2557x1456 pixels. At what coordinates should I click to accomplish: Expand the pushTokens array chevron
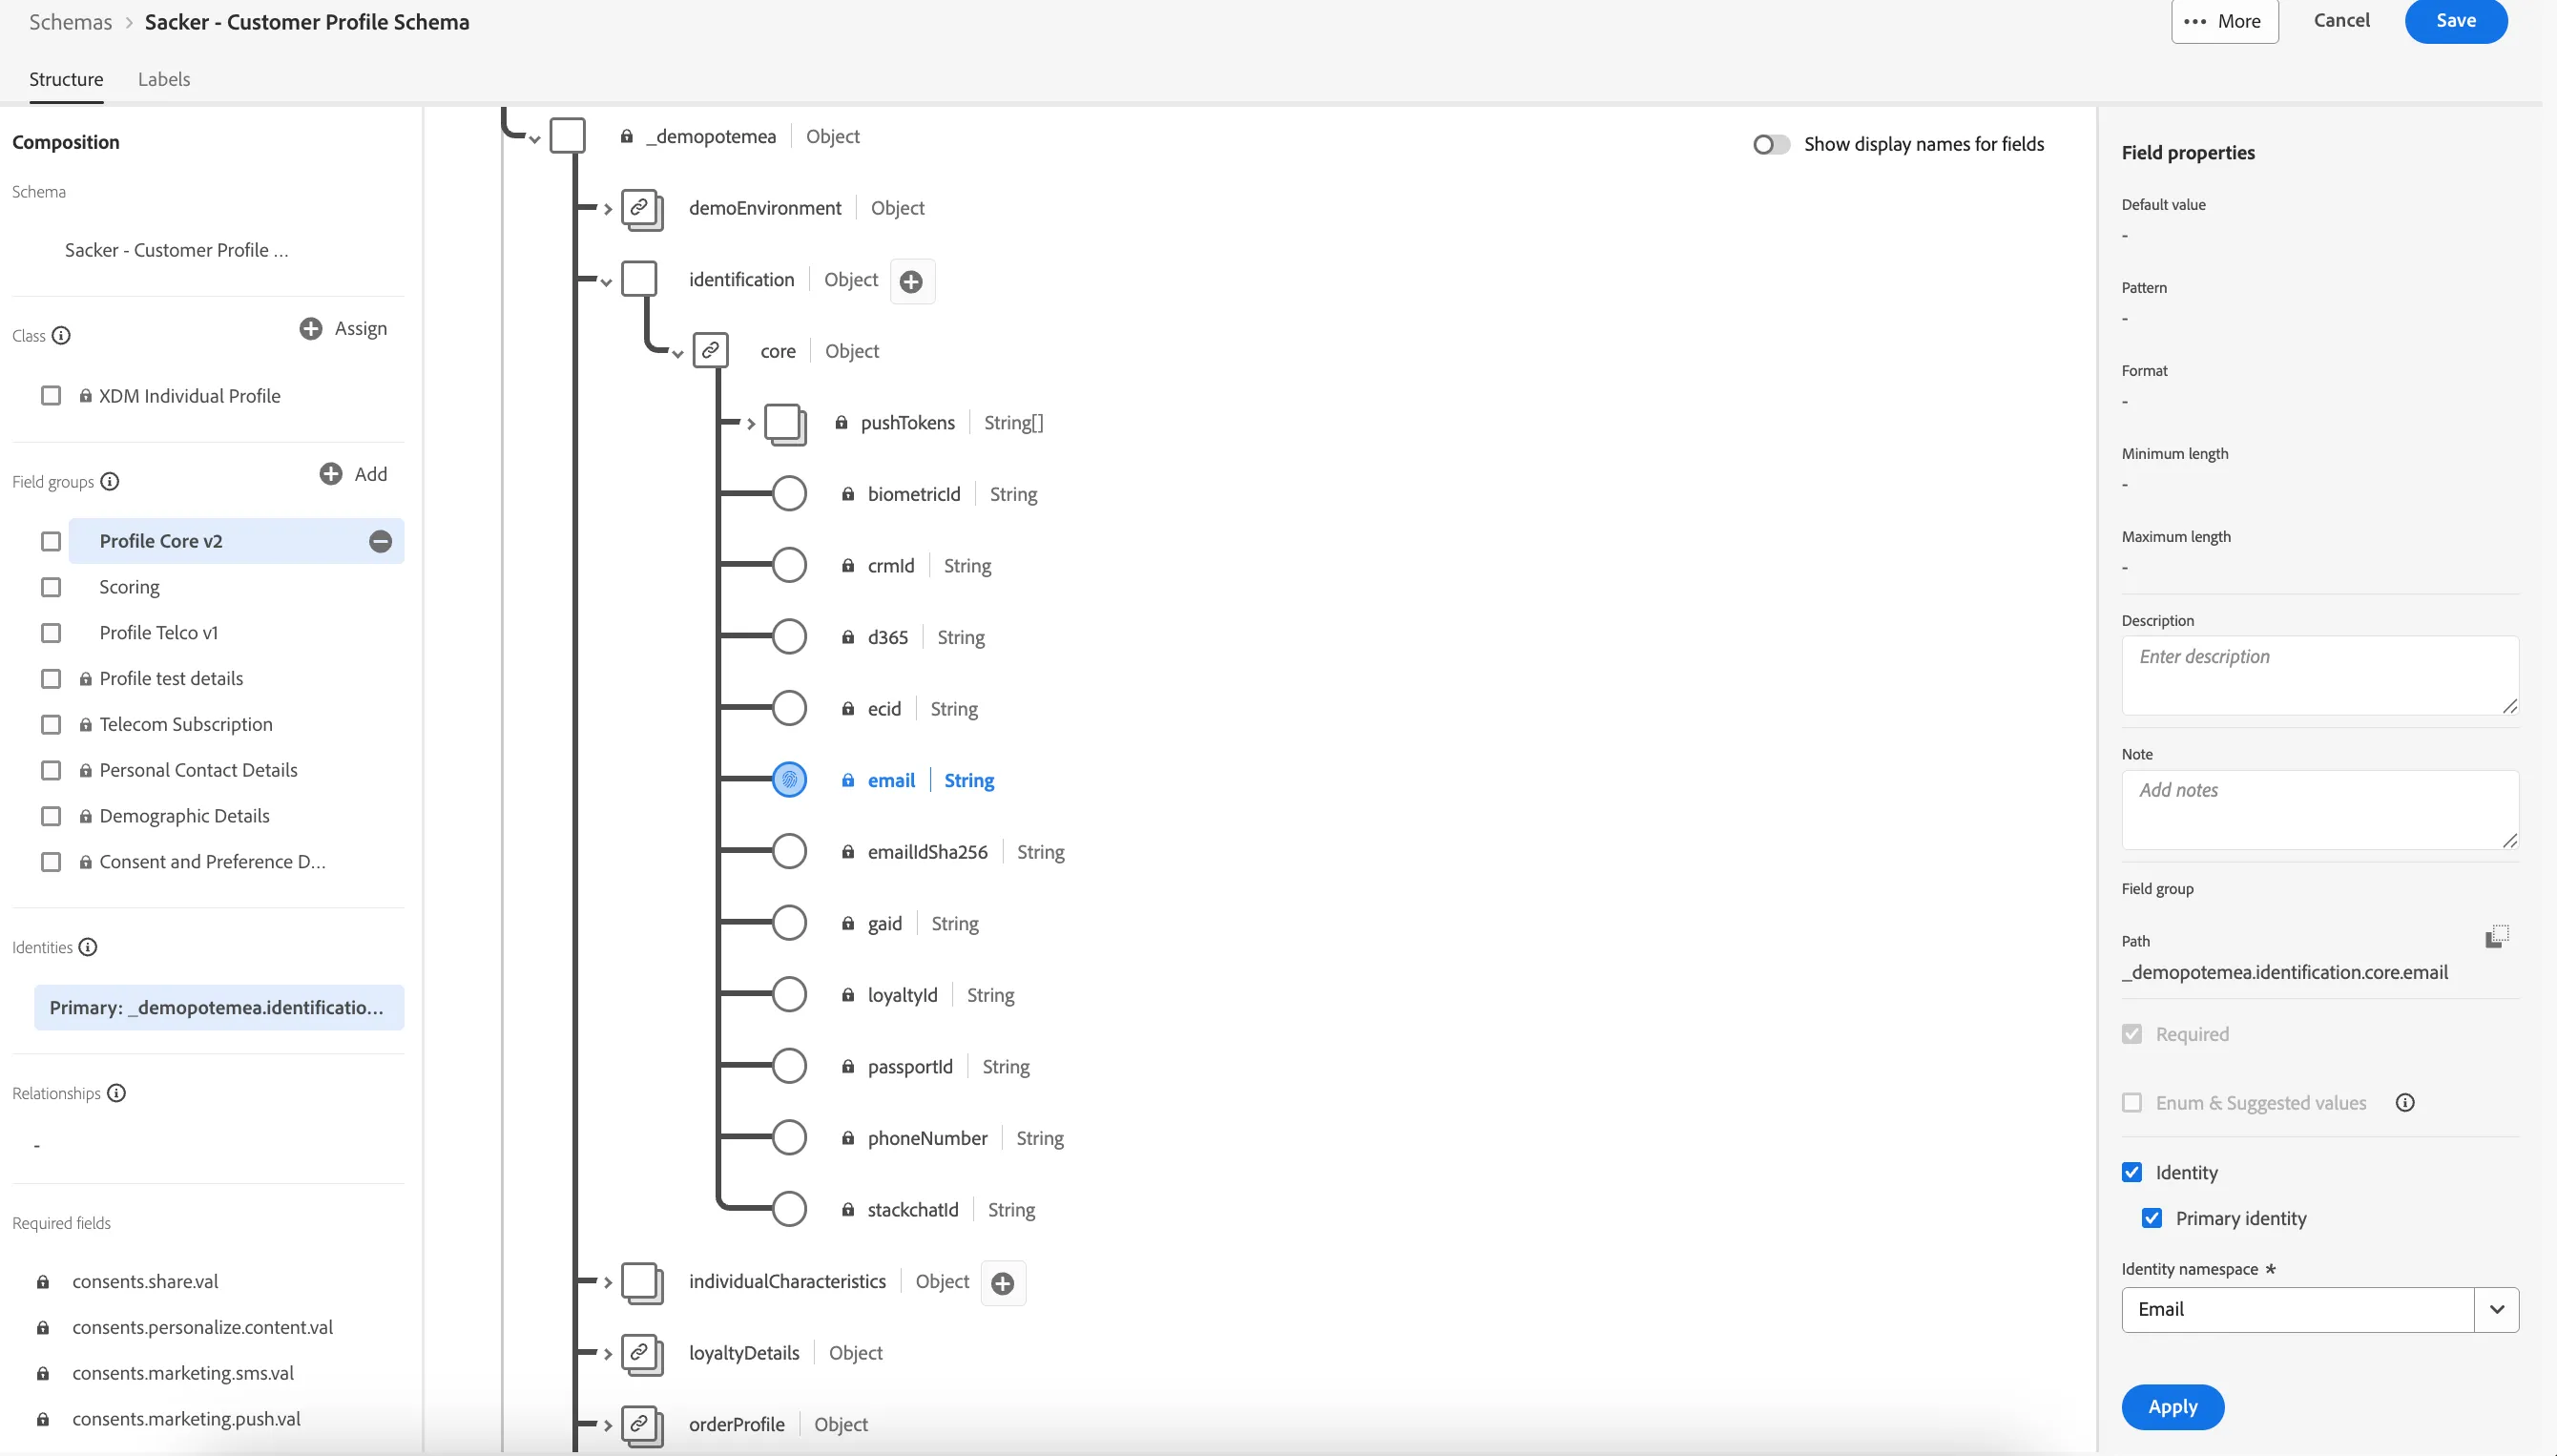click(750, 424)
